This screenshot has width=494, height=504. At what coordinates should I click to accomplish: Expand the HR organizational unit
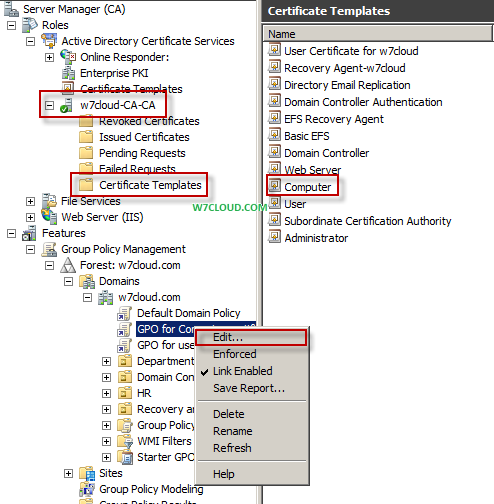106,393
